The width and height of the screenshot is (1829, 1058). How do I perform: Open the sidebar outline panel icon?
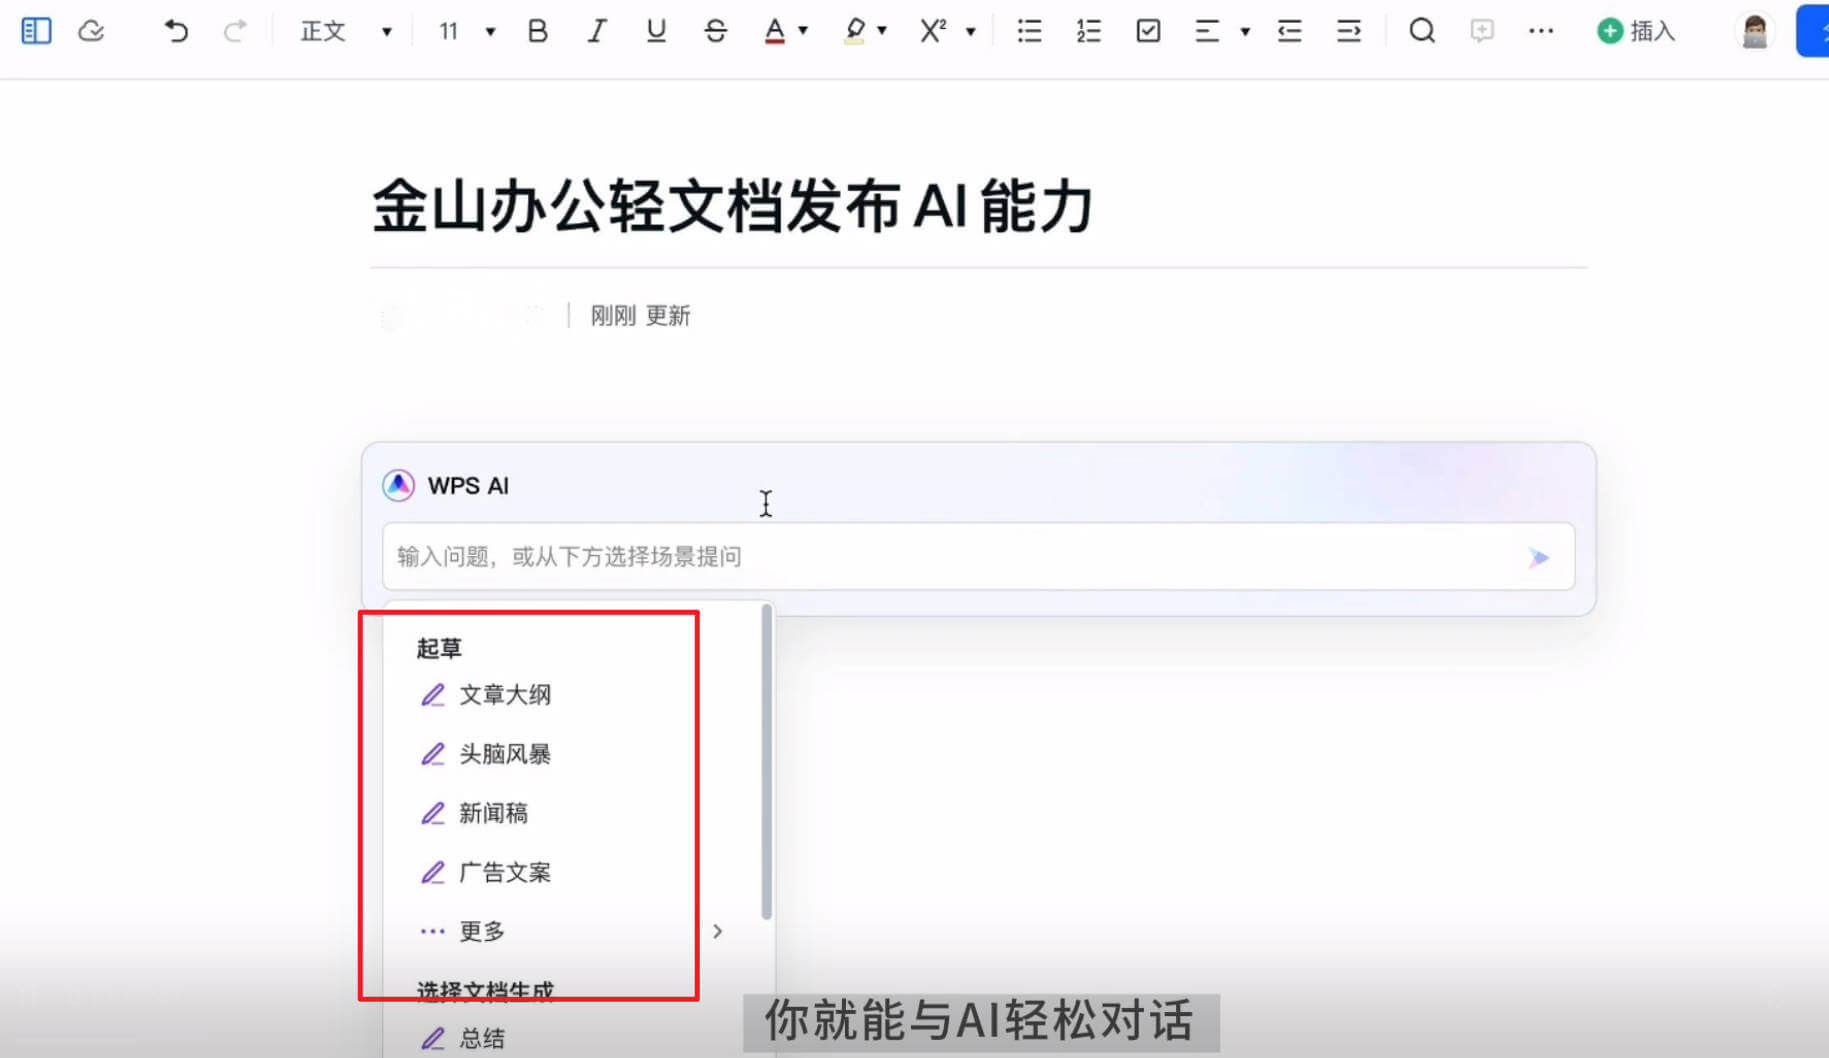point(36,31)
